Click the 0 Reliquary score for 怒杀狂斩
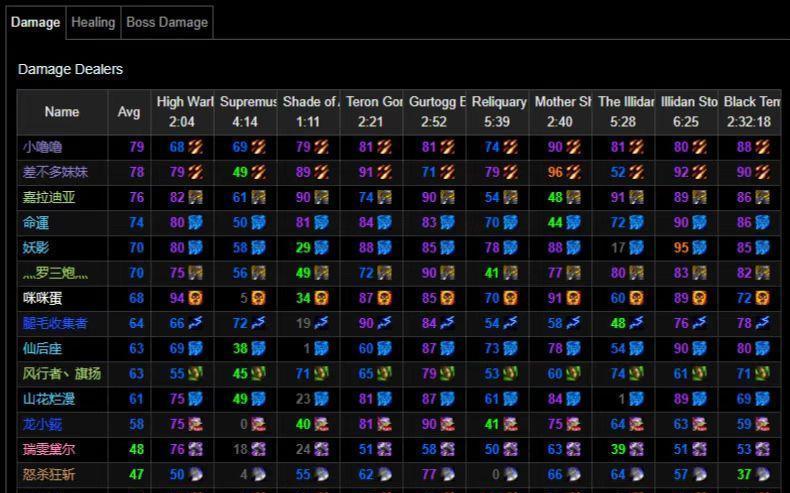 click(496, 474)
